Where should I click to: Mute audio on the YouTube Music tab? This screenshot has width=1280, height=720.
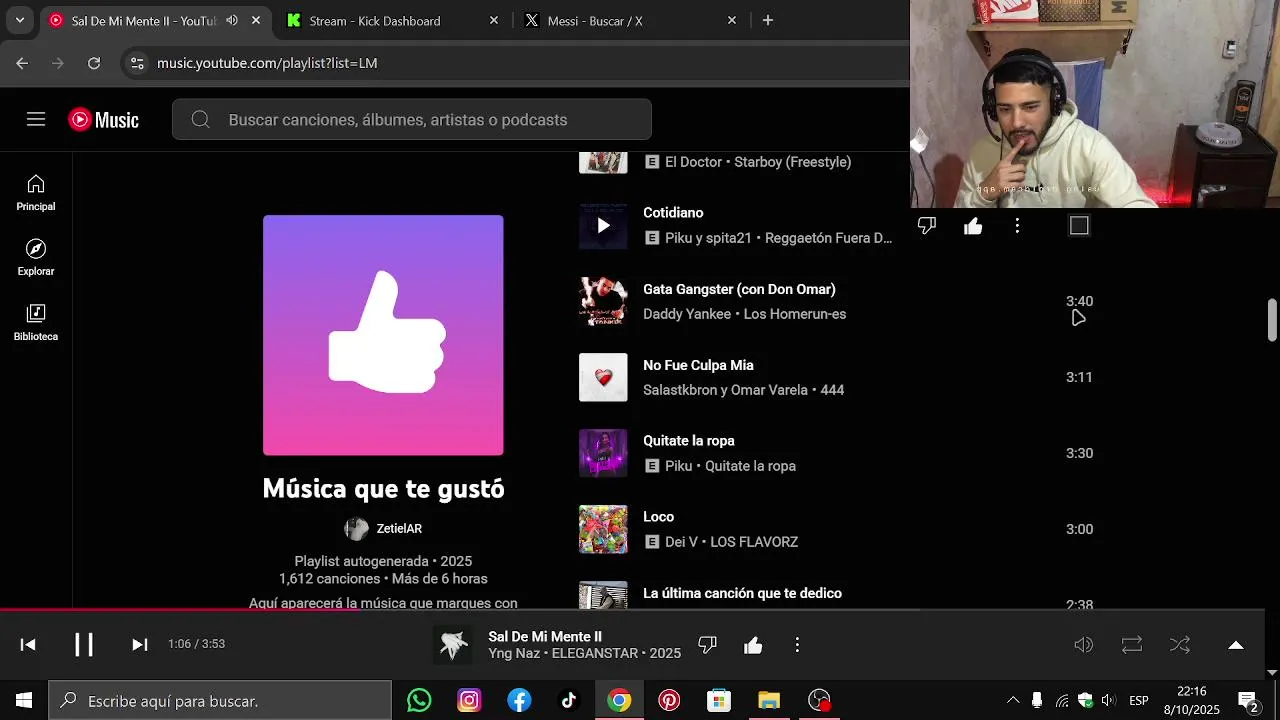coord(232,20)
